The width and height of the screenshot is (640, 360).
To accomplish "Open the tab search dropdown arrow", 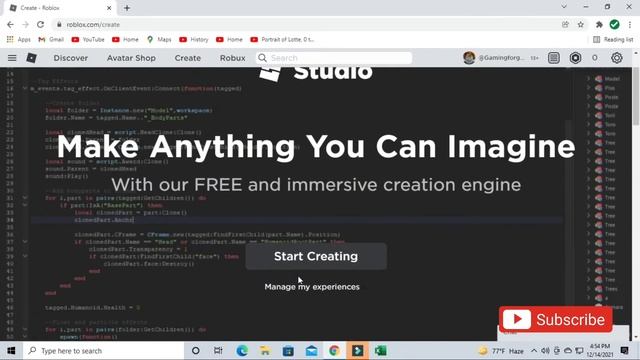I will pyautogui.click(x=564, y=7).
